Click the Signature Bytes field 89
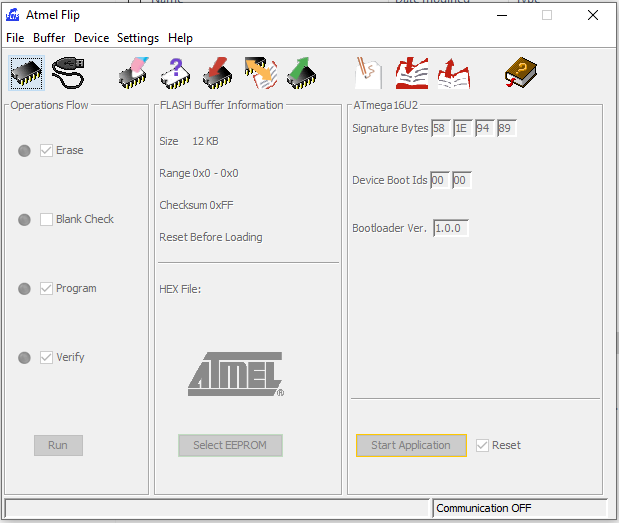Image resolution: width=619 pixels, height=523 pixels. click(x=507, y=128)
